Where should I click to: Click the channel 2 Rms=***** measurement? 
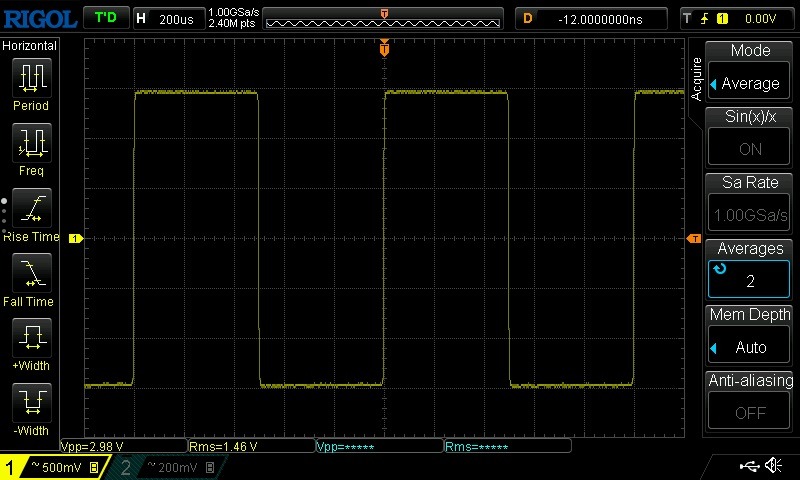pos(508,446)
